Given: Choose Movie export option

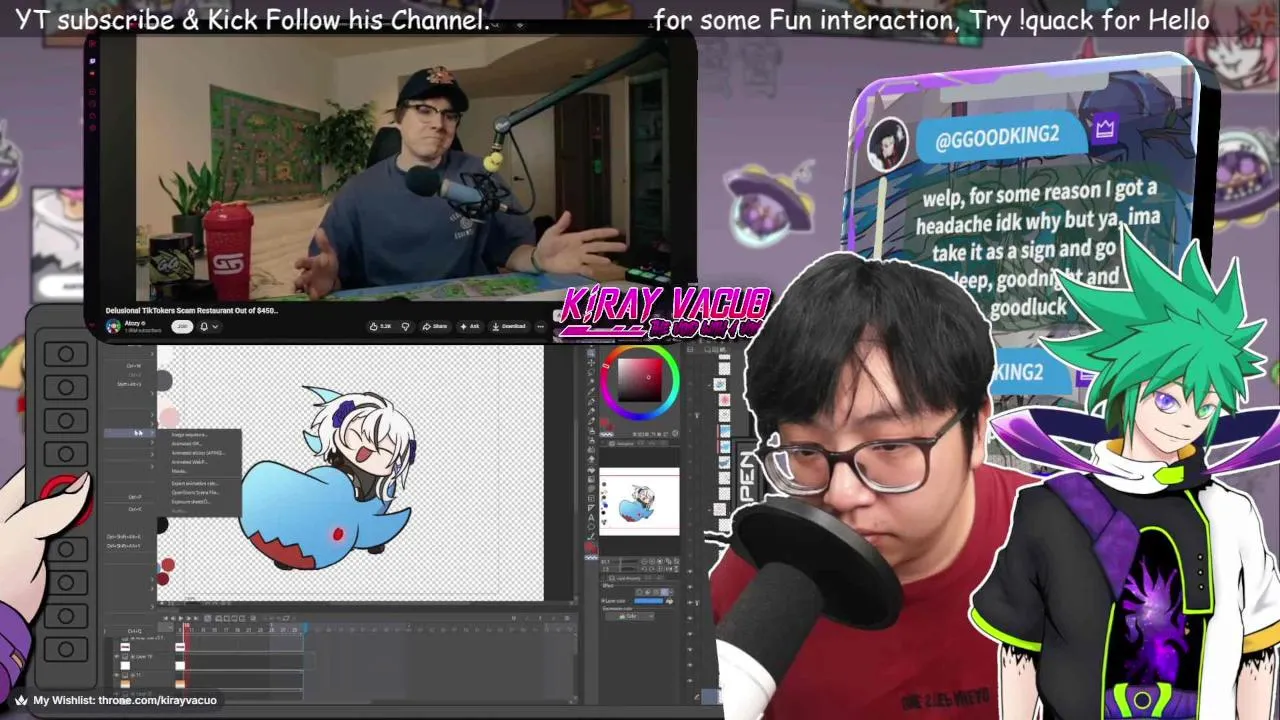Looking at the screenshot, I should click(179, 471).
